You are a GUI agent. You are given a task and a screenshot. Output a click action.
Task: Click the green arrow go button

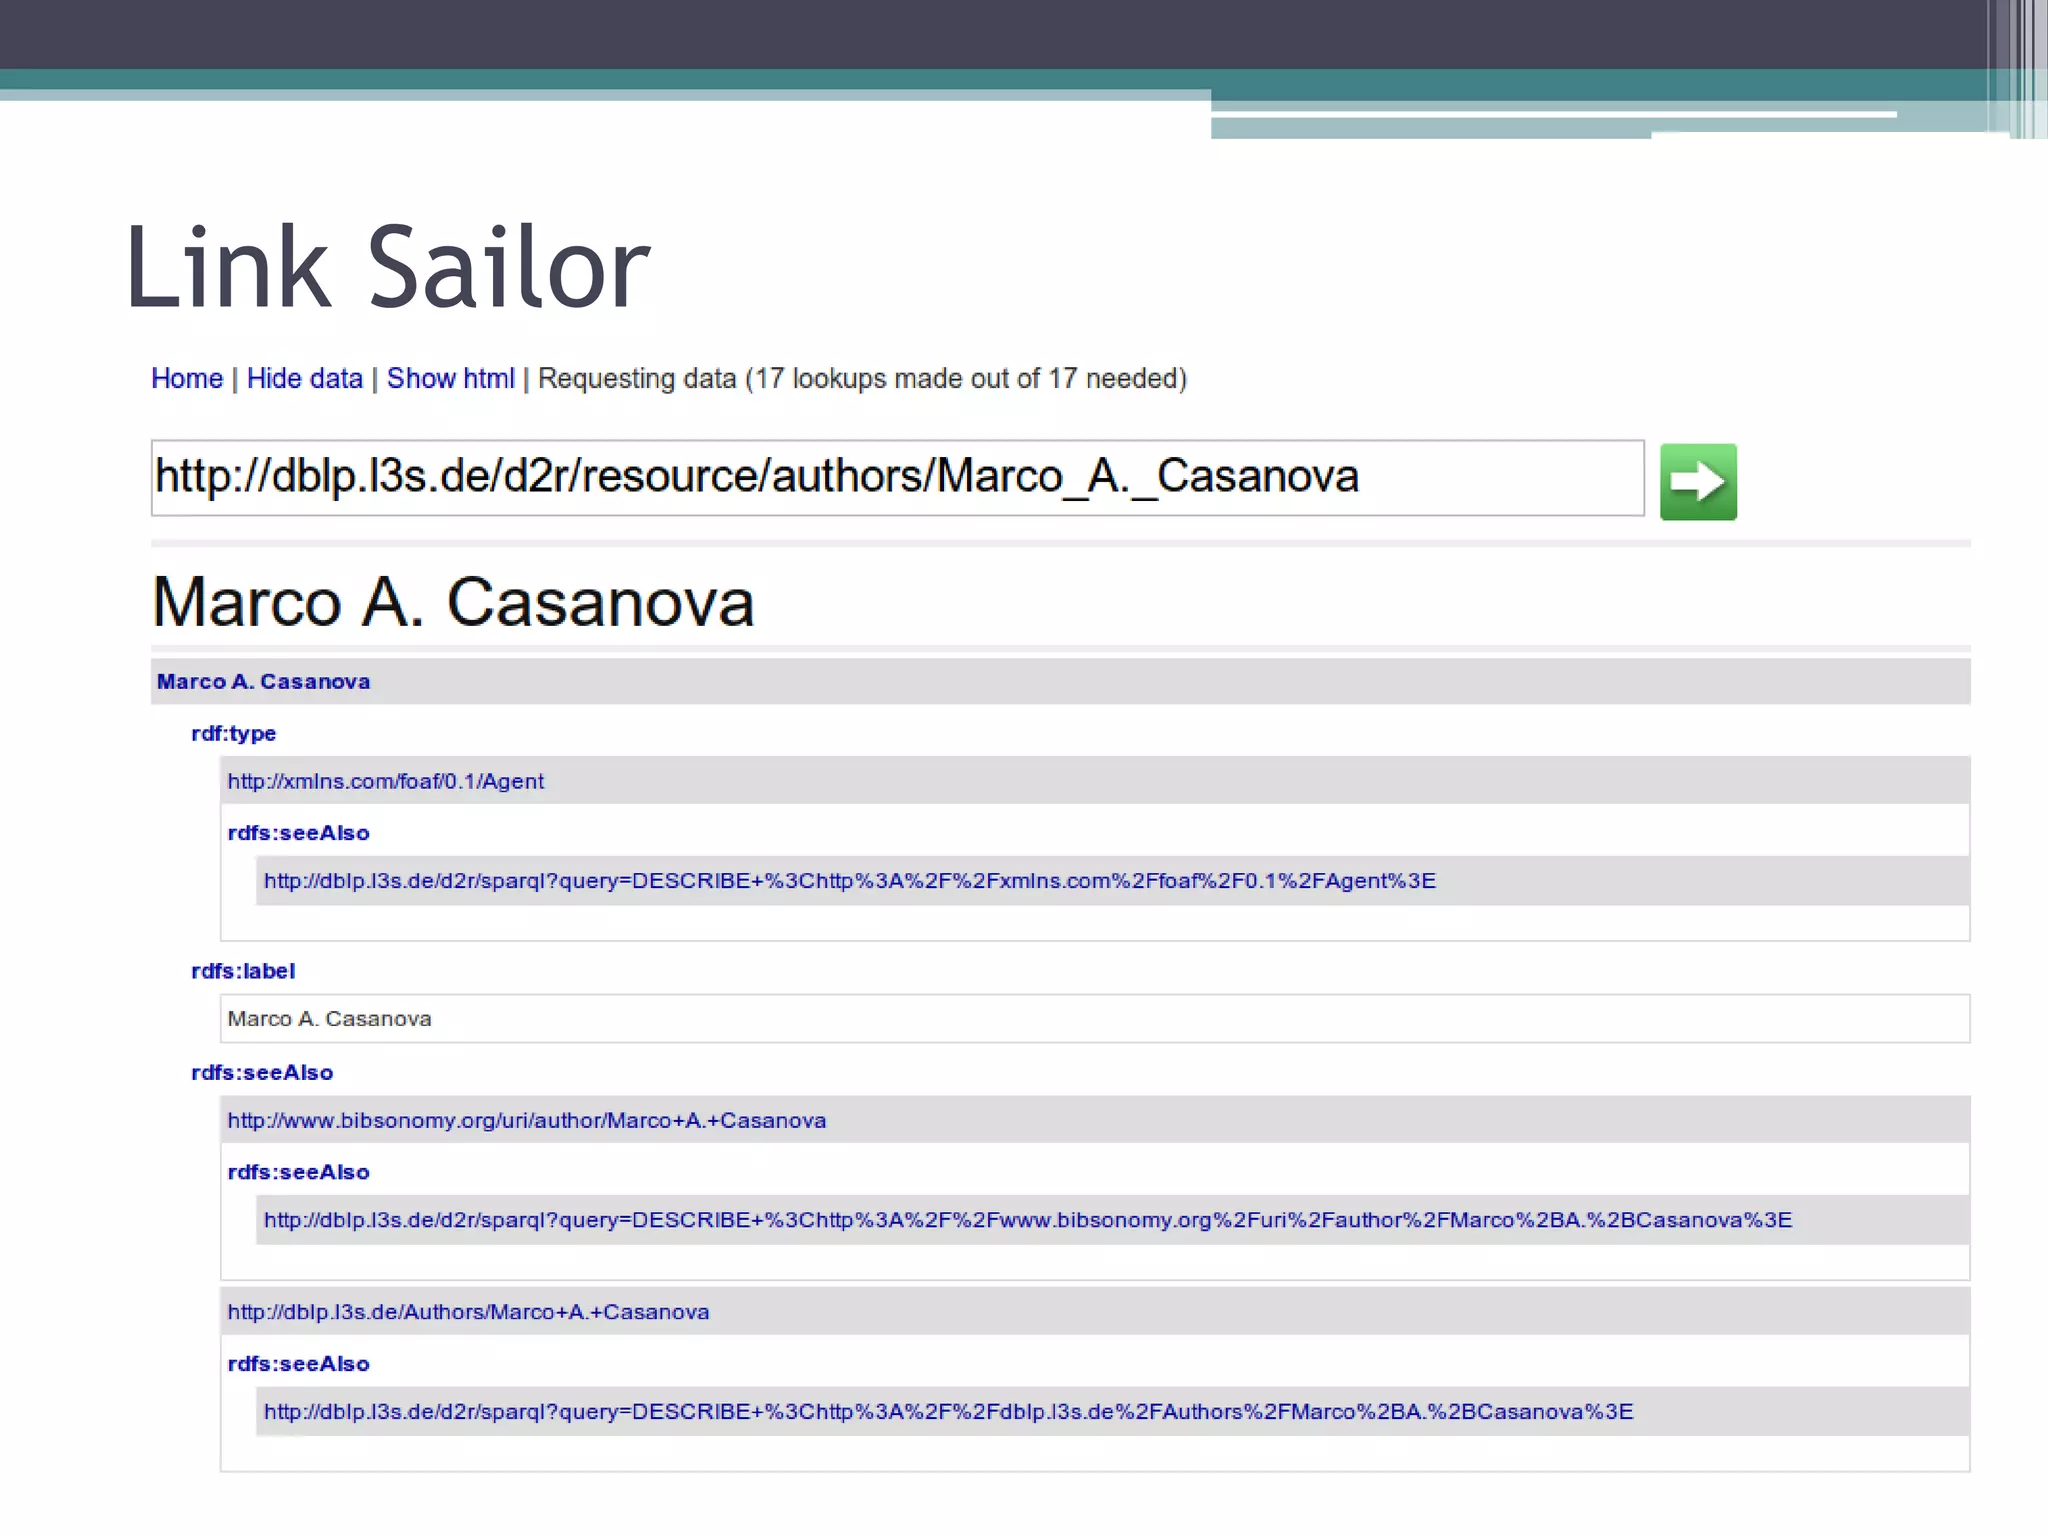click(1698, 482)
